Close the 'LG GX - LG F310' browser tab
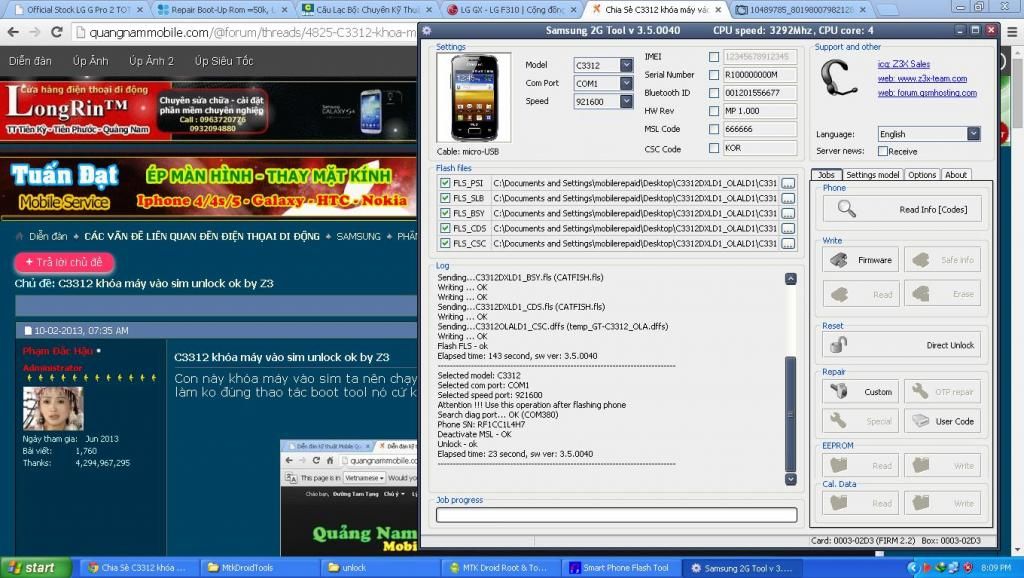1024x578 pixels. 575,10
